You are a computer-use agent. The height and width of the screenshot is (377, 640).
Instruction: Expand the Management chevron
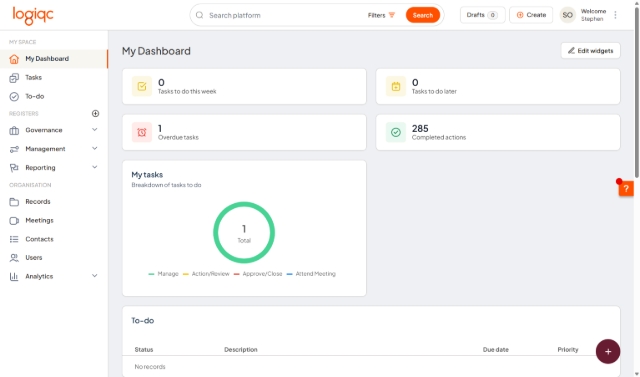pyautogui.click(x=95, y=149)
